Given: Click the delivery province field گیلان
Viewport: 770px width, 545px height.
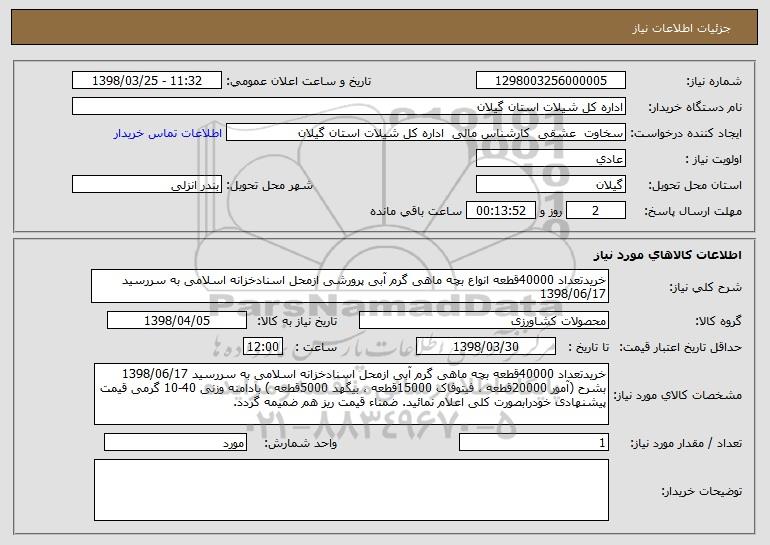Looking at the screenshot, I should [550, 185].
